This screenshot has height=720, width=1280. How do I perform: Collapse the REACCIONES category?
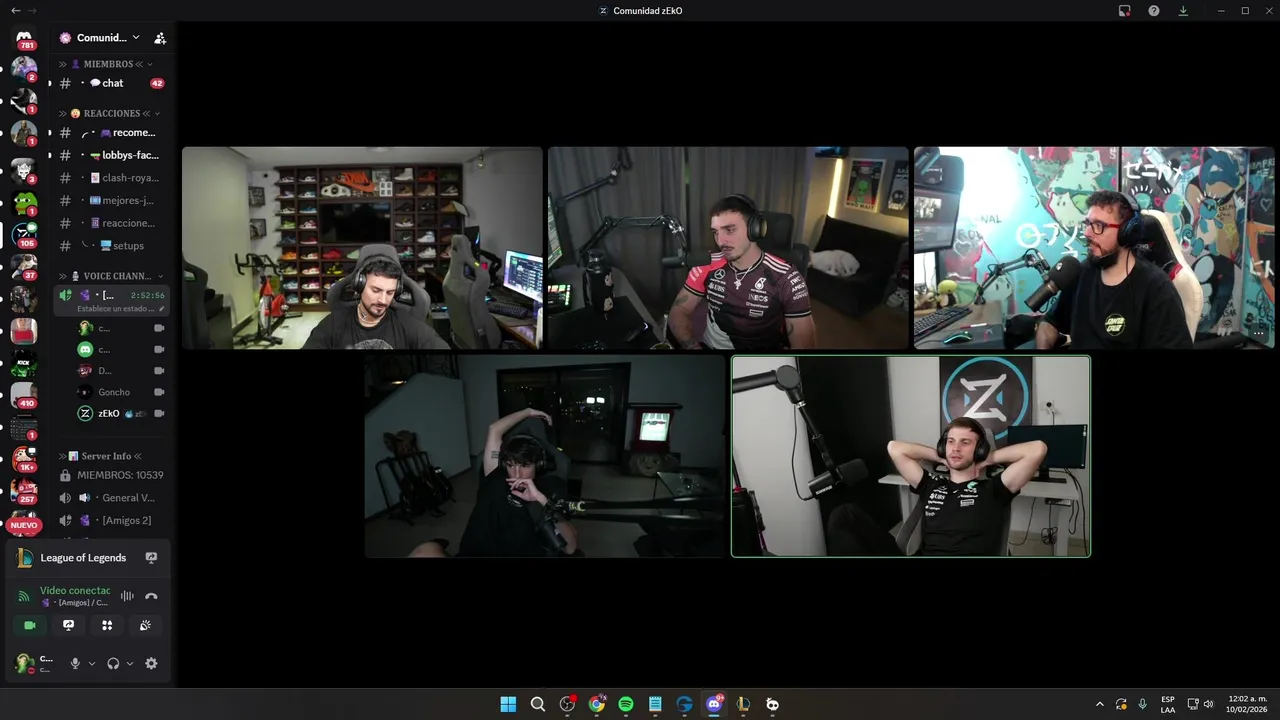[112, 113]
